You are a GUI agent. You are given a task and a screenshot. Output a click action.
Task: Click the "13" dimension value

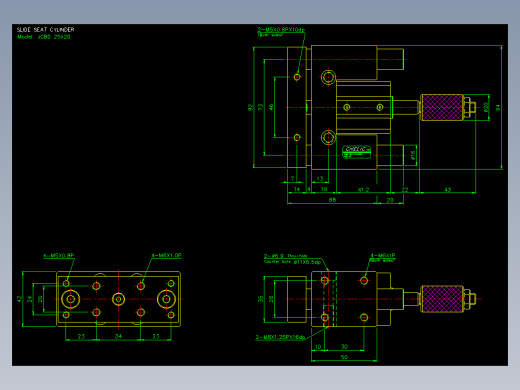[320, 179]
